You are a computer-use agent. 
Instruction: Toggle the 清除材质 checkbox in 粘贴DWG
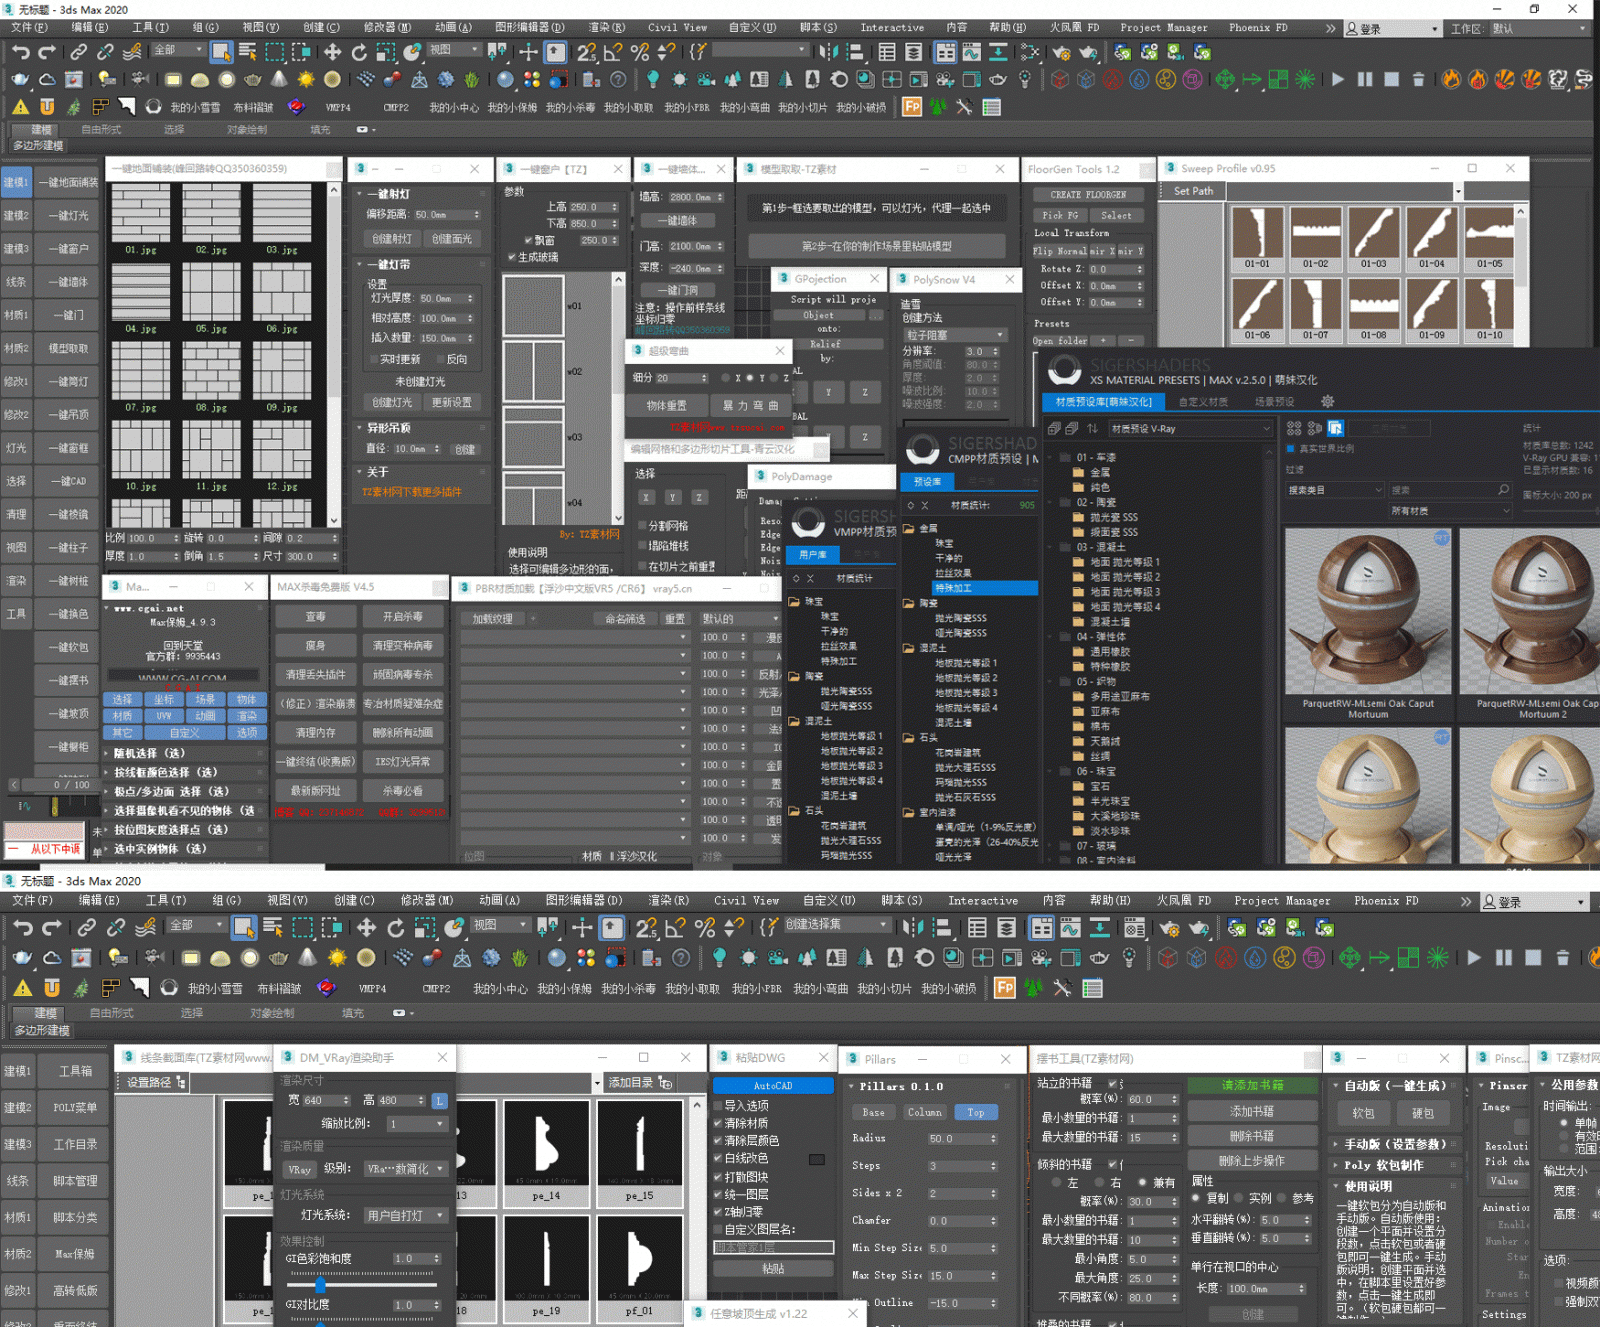718,1123
